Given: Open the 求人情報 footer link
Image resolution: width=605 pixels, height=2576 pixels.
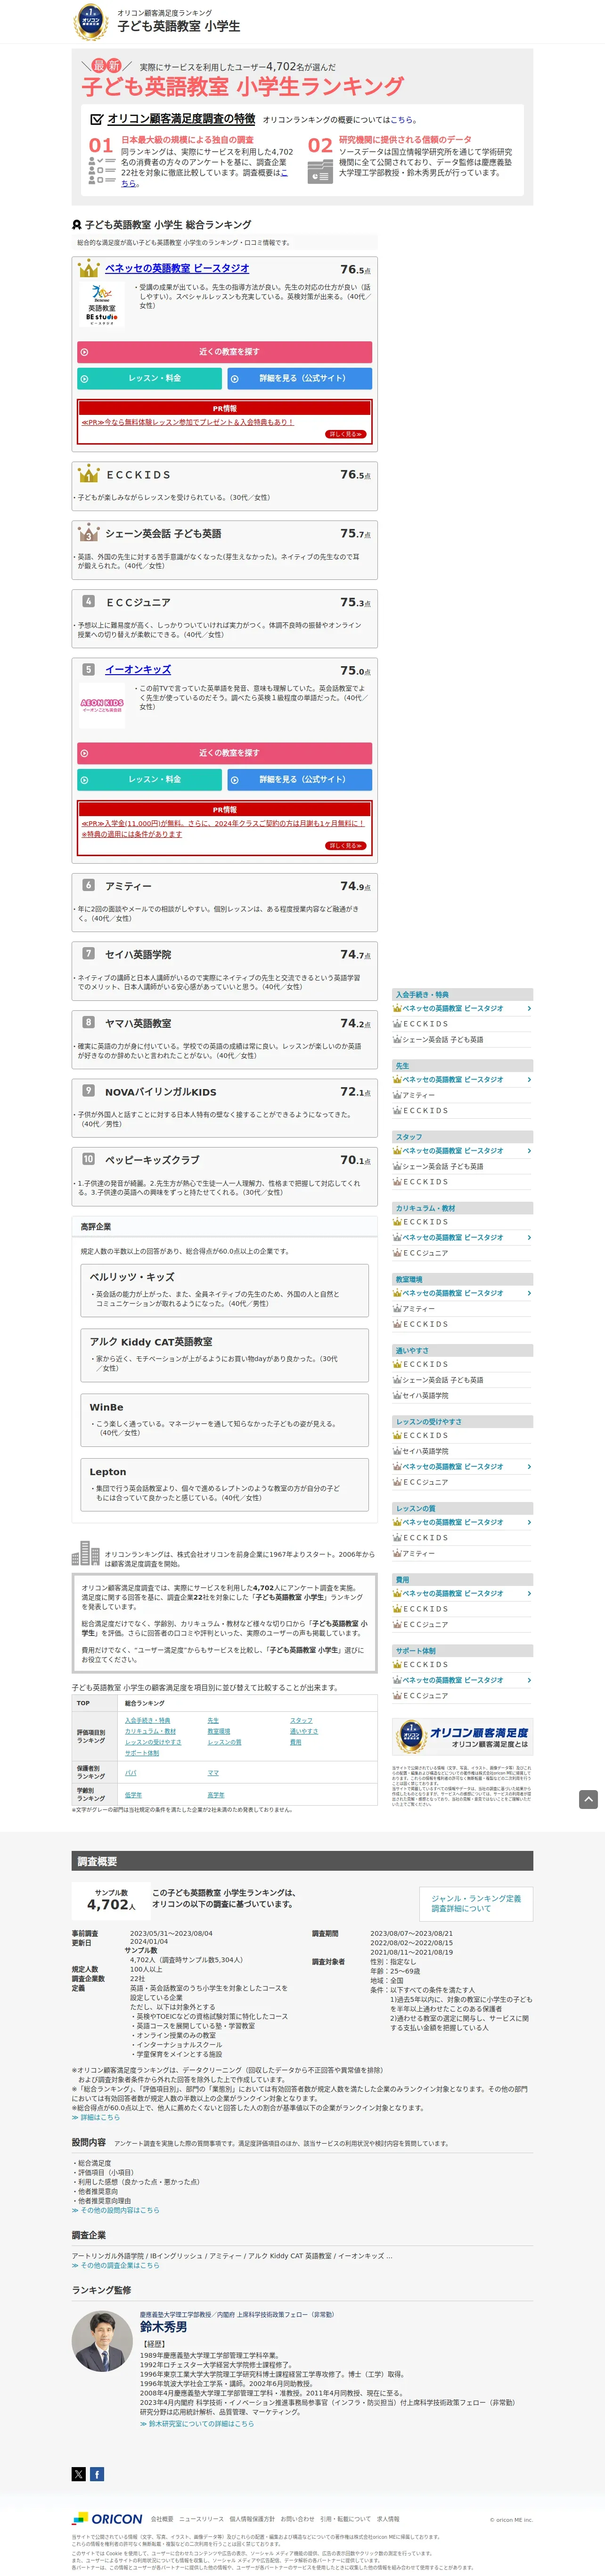Looking at the screenshot, I should click(x=387, y=2519).
